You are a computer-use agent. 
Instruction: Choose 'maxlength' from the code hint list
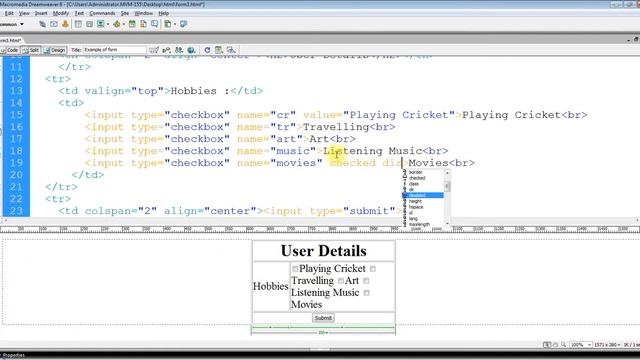click(419, 224)
